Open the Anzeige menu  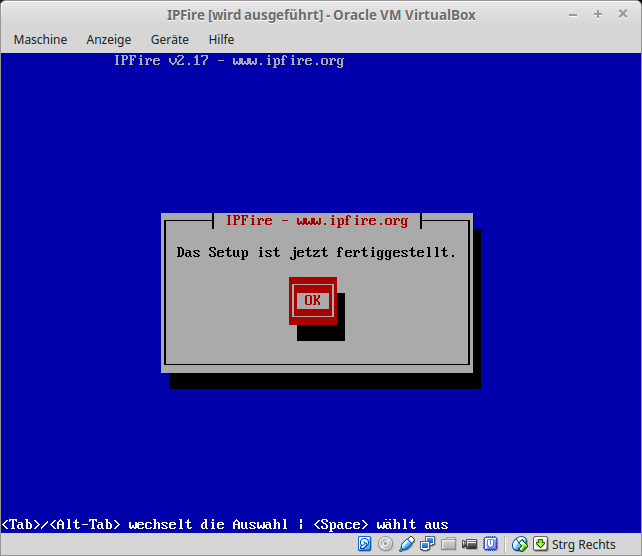point(109,40)
